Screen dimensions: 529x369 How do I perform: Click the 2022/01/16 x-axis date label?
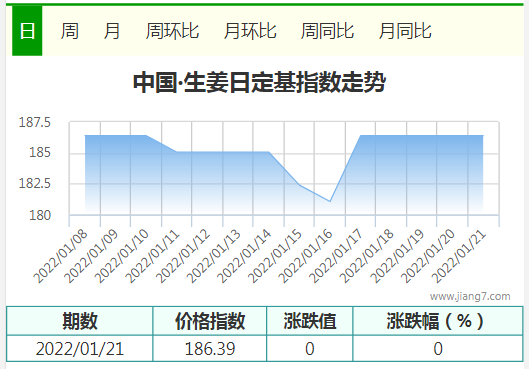(306, 256)
